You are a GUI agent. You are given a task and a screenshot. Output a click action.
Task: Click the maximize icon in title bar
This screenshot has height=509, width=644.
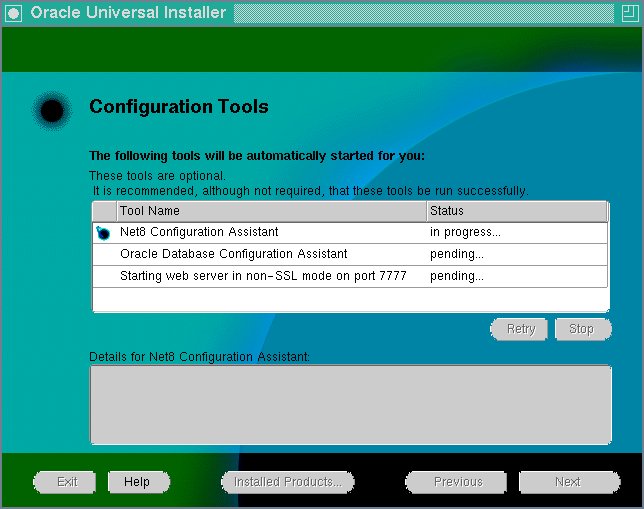(x=629, y=13)
